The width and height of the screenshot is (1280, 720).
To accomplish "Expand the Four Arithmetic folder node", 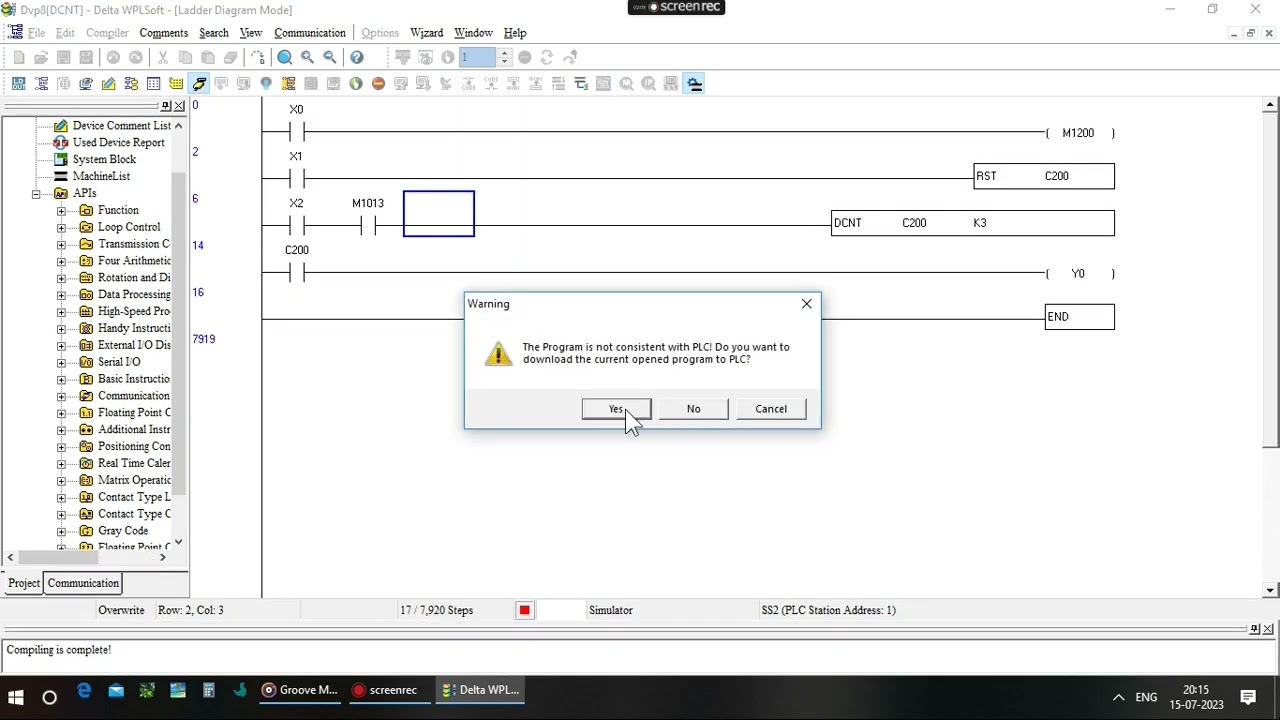I will [x=61, y=261].
